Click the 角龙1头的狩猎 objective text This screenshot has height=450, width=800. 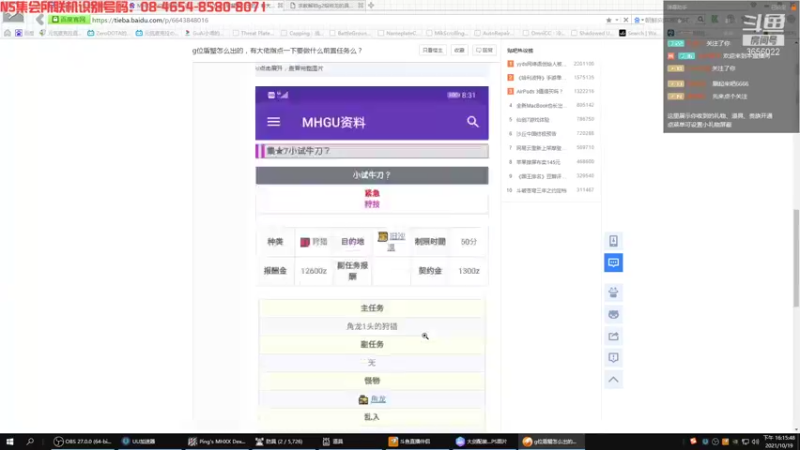(x=372, y=327)
